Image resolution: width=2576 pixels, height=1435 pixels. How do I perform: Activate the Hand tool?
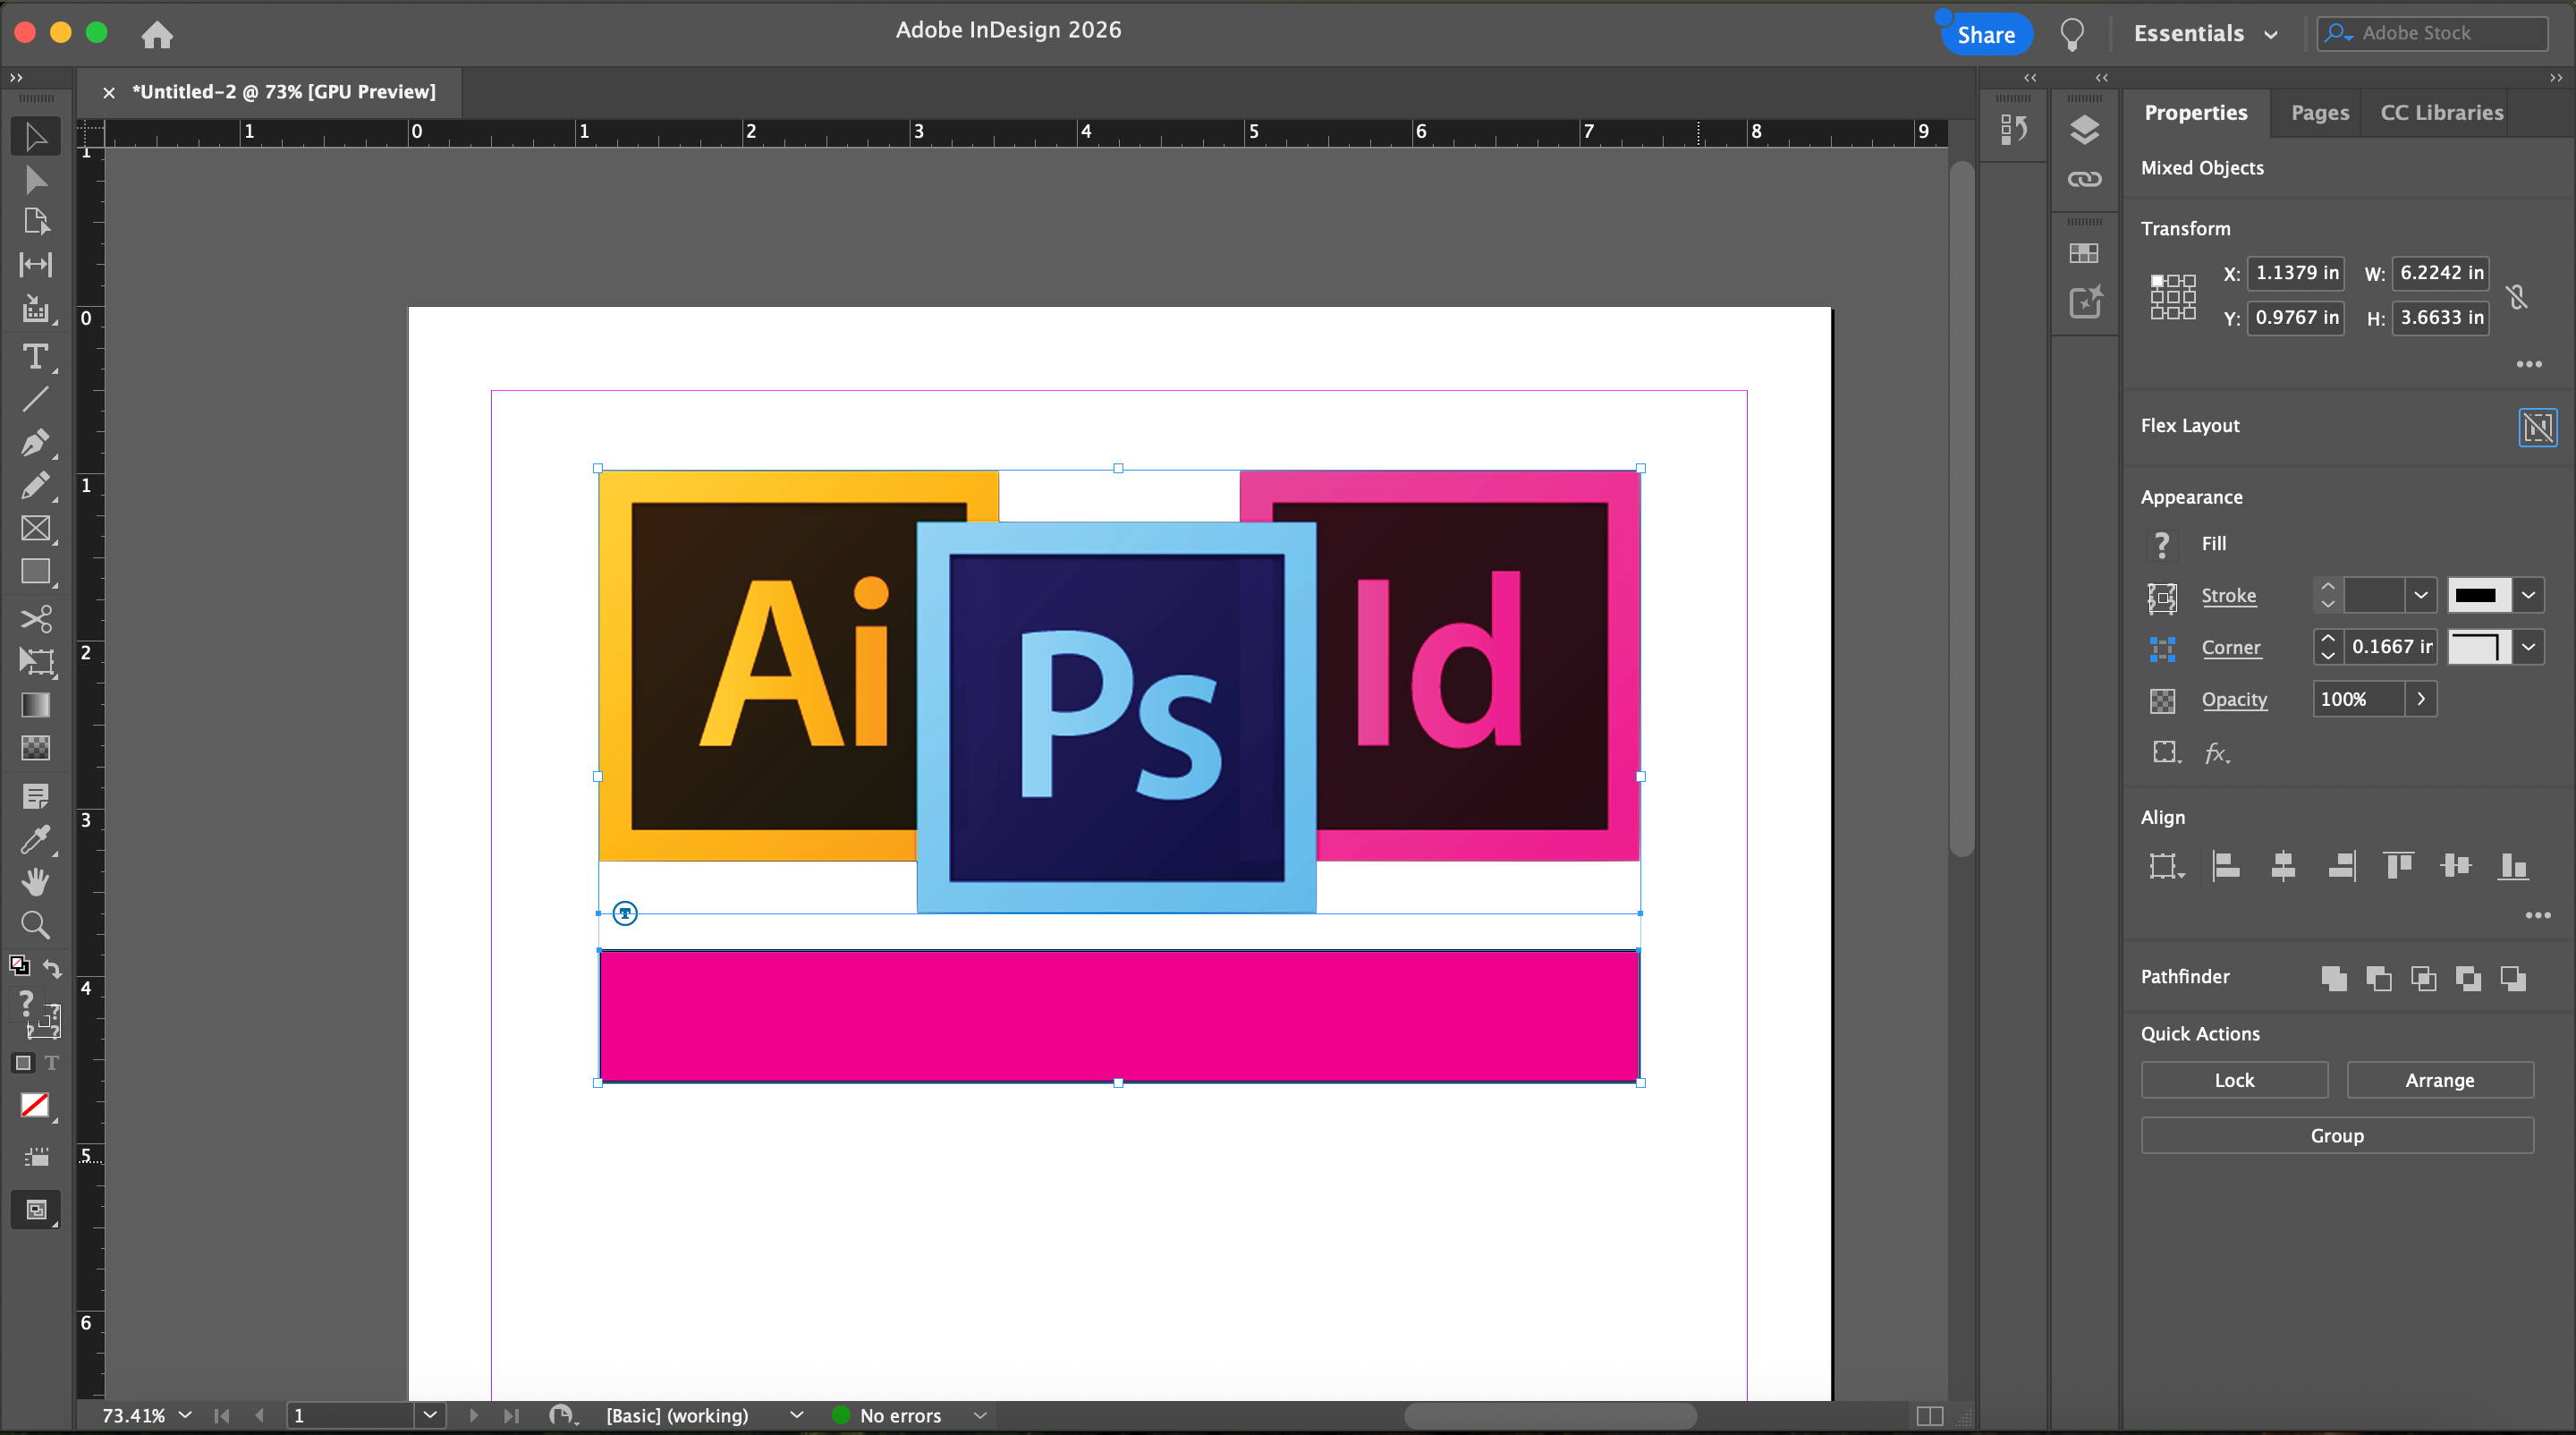click(35, 882)
